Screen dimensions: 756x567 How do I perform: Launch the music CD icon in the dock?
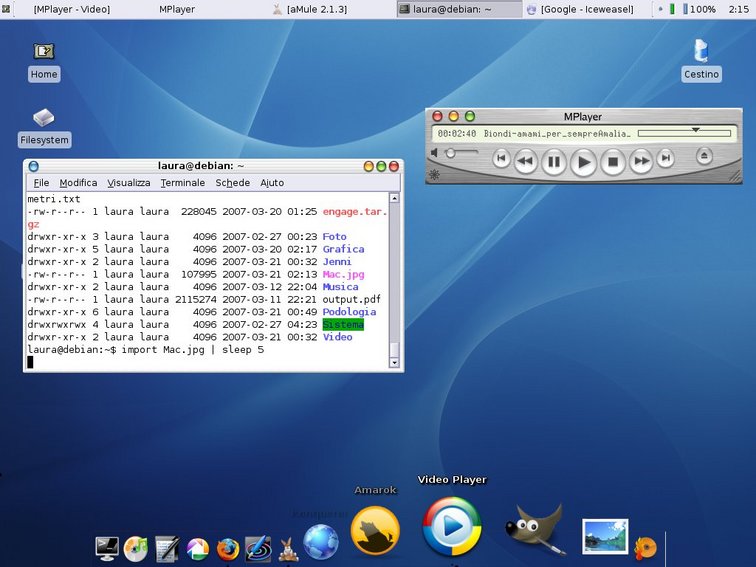coord(136,549)
